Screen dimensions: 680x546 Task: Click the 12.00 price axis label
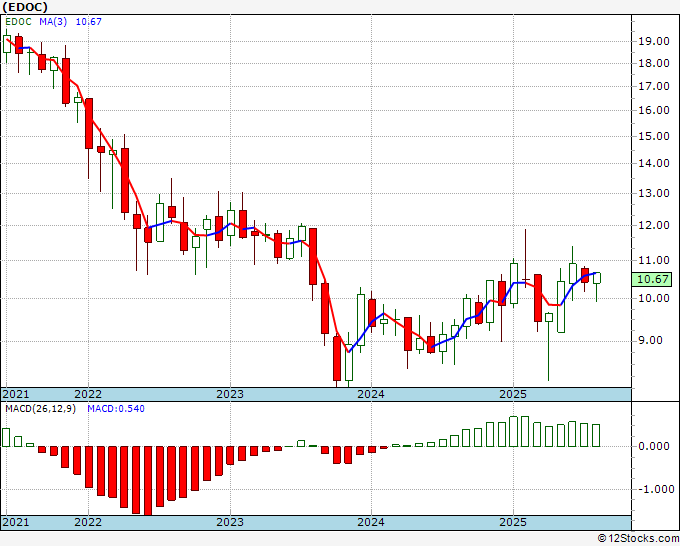[x=654, y=225]
